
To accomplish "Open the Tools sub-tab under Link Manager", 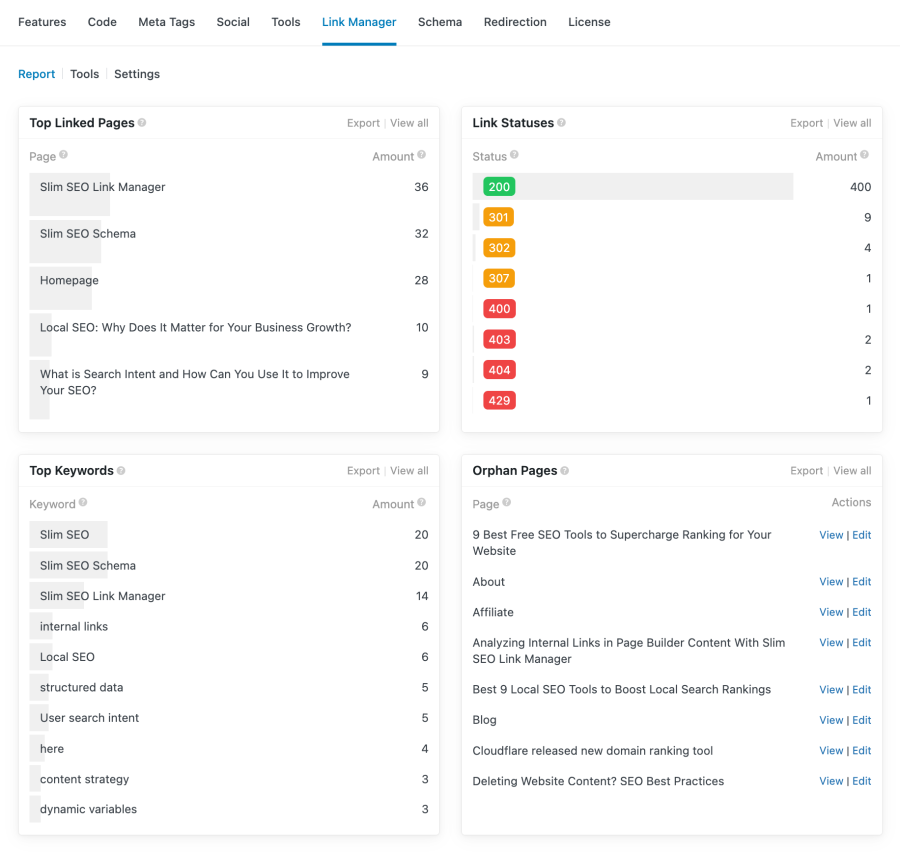I will 84,74.
